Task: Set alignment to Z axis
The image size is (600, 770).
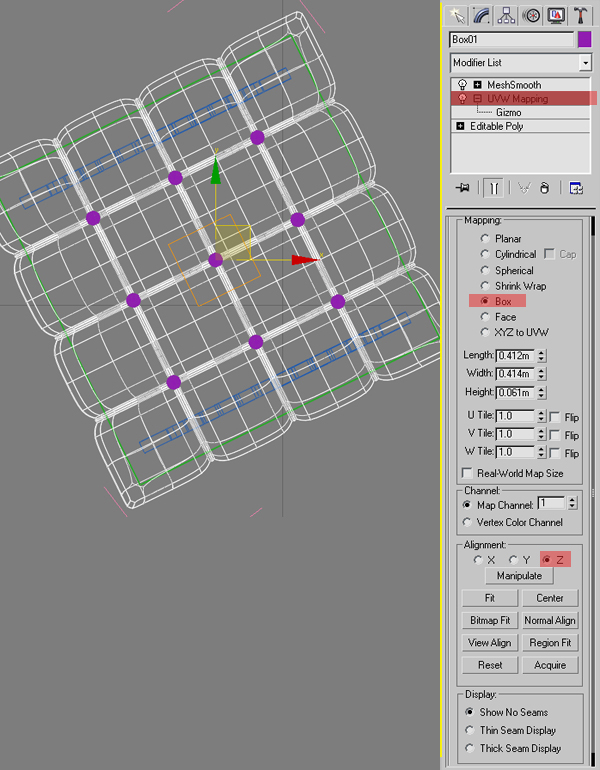Action: (x=547, y=559)
